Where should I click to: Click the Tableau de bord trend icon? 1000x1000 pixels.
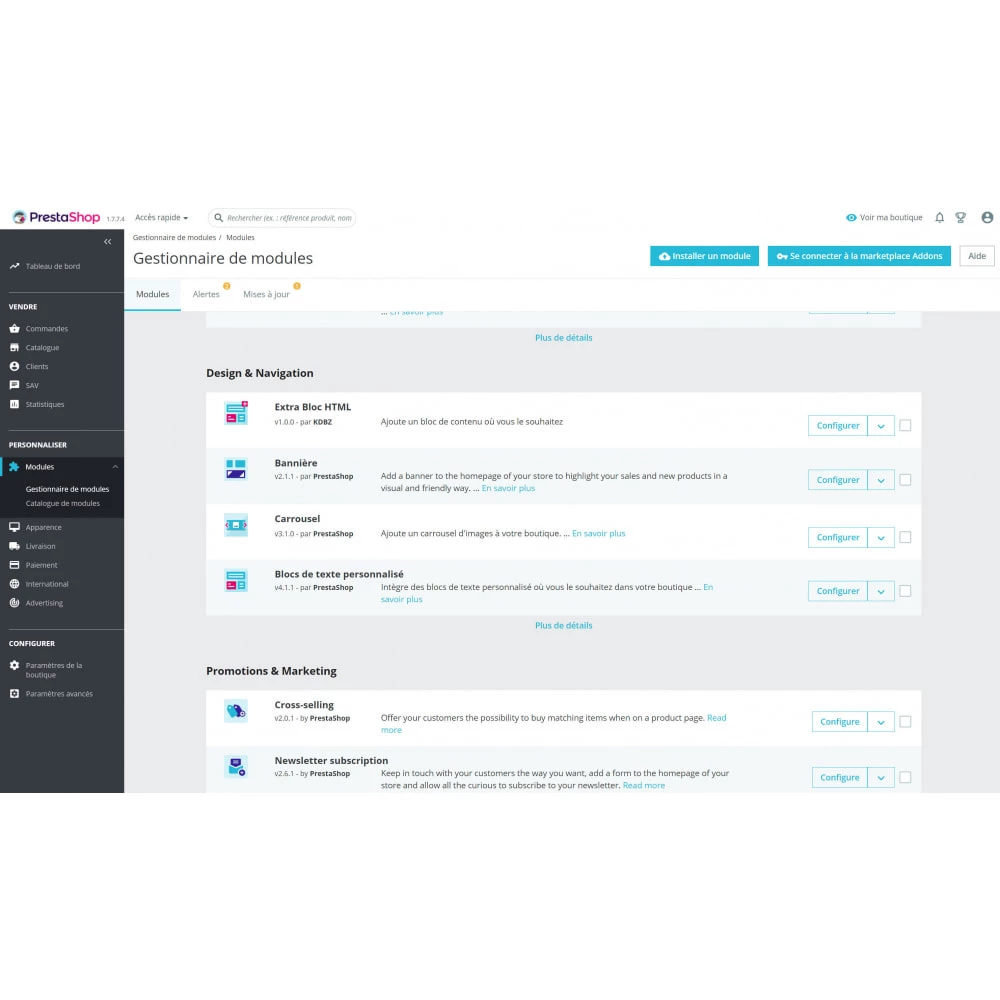[15, 266]
